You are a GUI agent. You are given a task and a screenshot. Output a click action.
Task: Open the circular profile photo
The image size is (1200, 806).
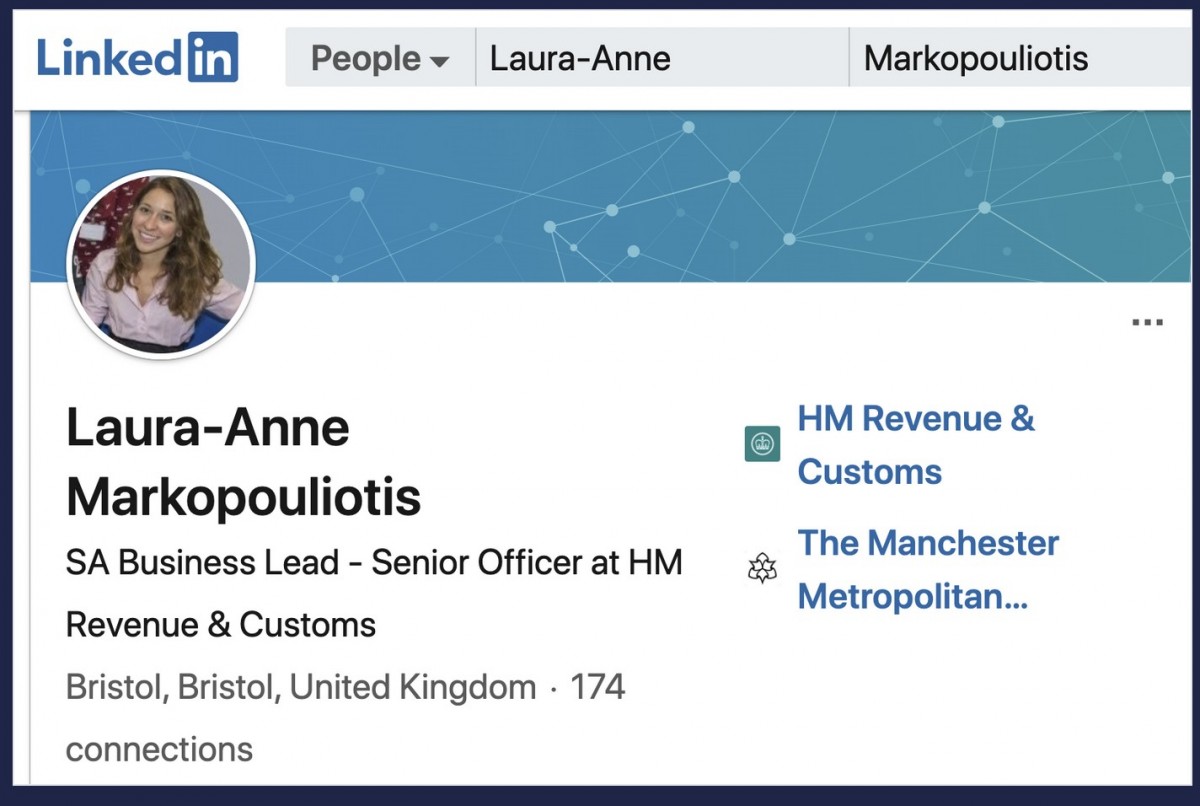161,264
